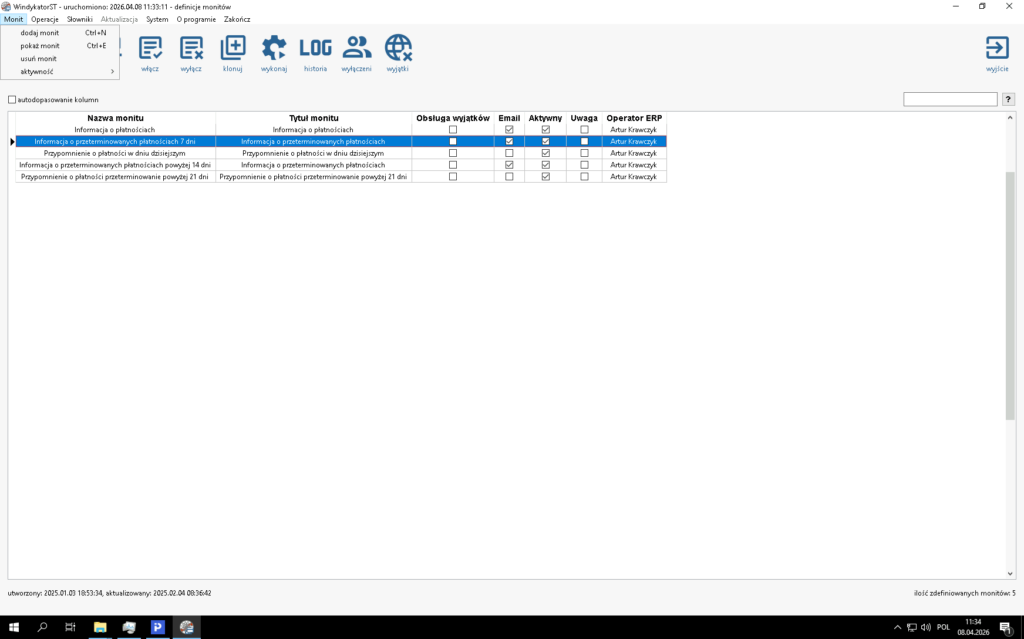The height and width of the screenshot is (639, 1024).
Task: Toggle Email checkbox for 'Przypomnienie o płatności w dniu dzisiejszym'
Action: click(x=509, y=153)
